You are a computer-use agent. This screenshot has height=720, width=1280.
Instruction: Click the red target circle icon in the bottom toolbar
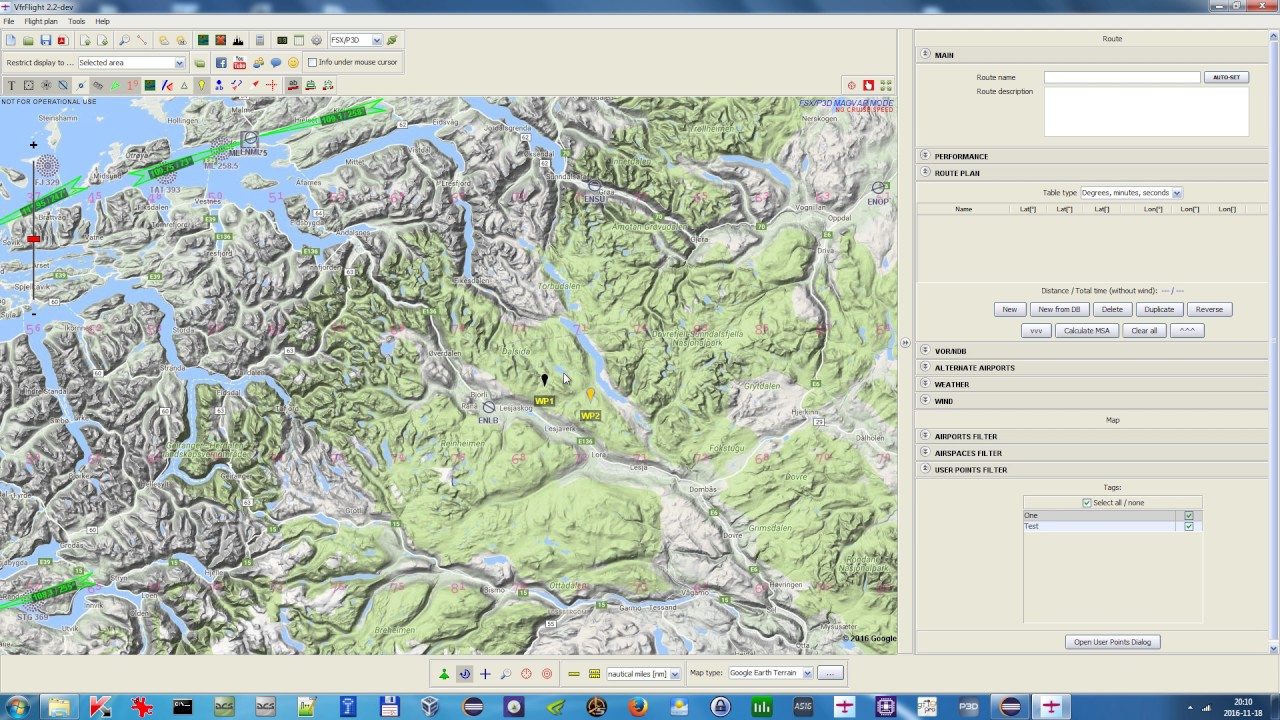click(x=547, y=674)
